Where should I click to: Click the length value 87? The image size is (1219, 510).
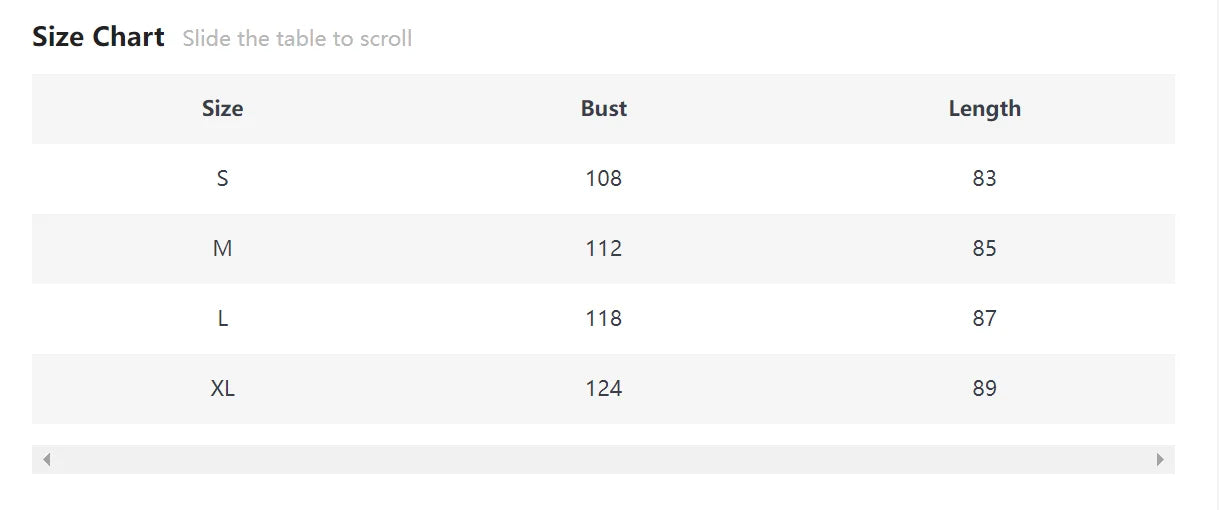pos(985,319)
